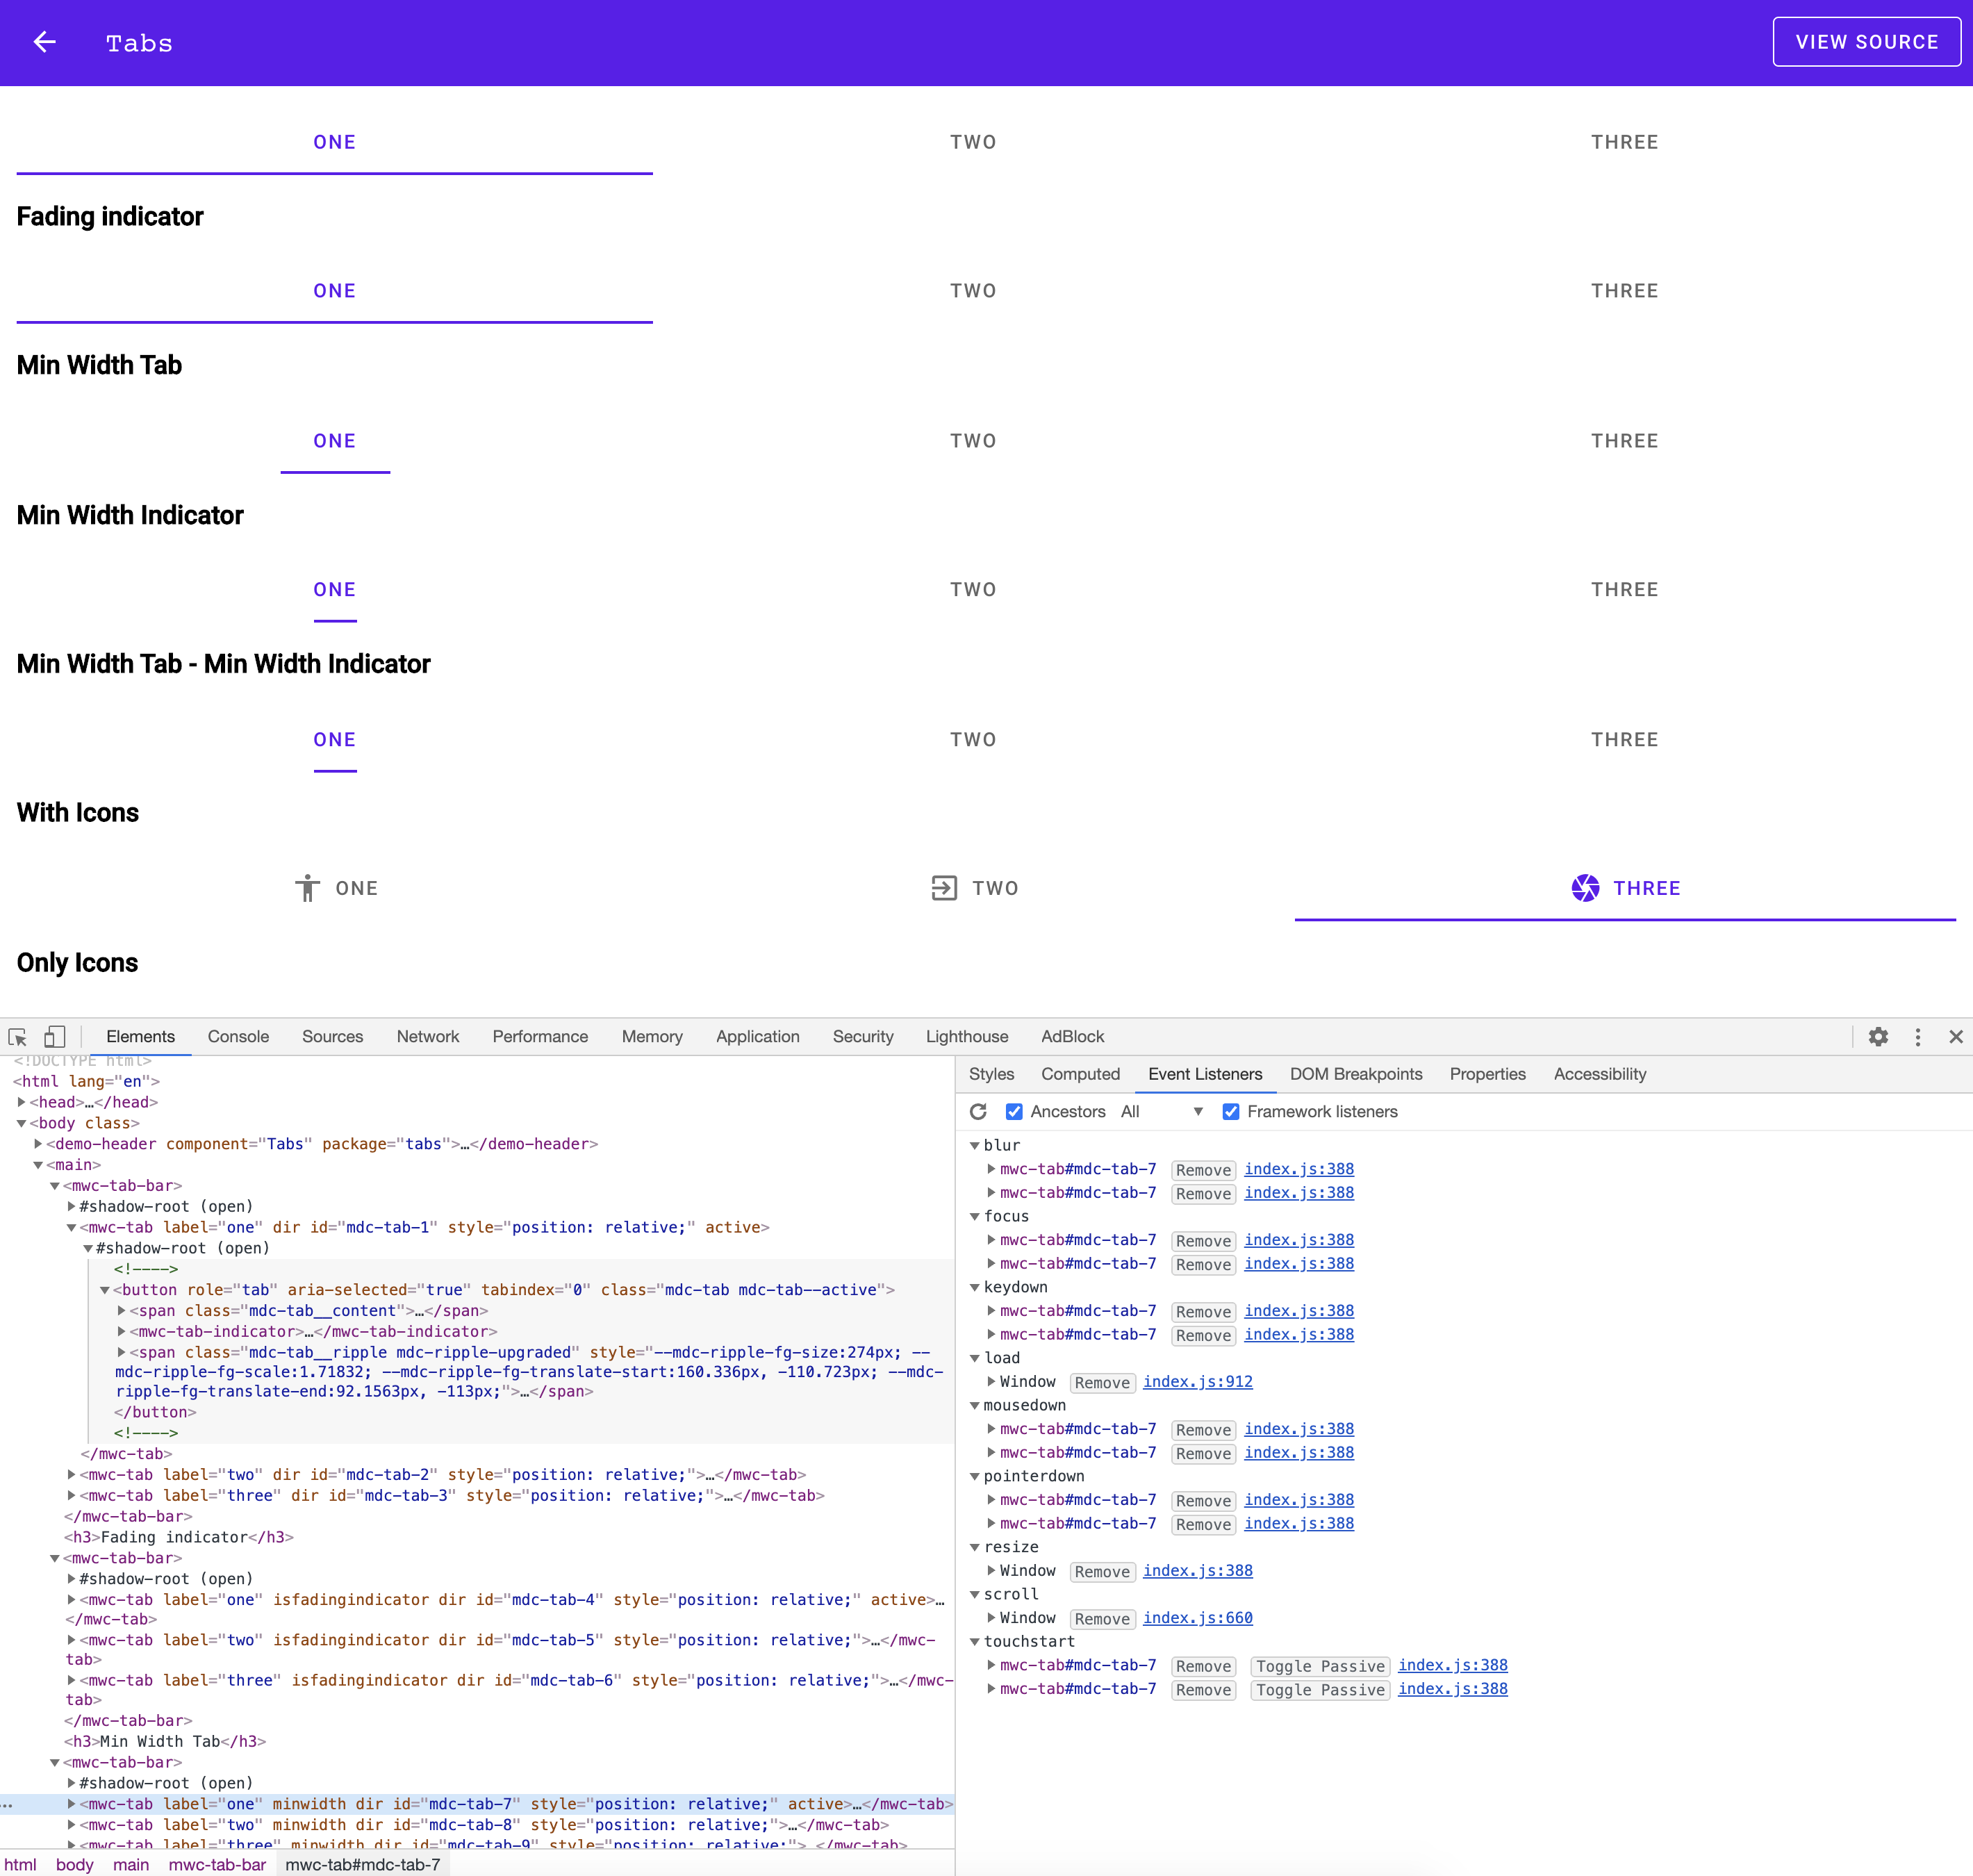Viewport: 1973px width, 1876px height.
Task: Switch to the Console tab in DevTools
Action: 238,1037
